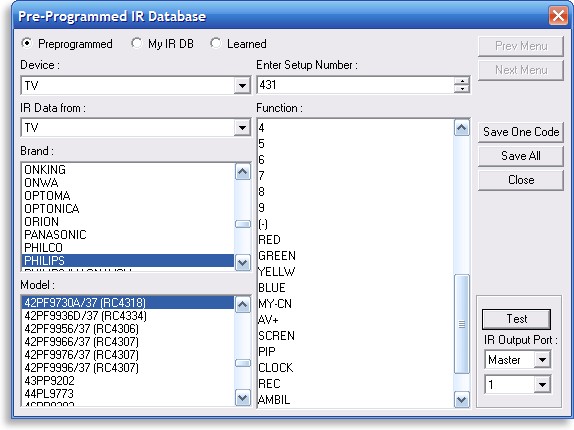The width and height of the screenshot is (574, 430).
Task: Click the Model list scrollbar thumb
Action: pyautogui.click(x=242, y=363)
